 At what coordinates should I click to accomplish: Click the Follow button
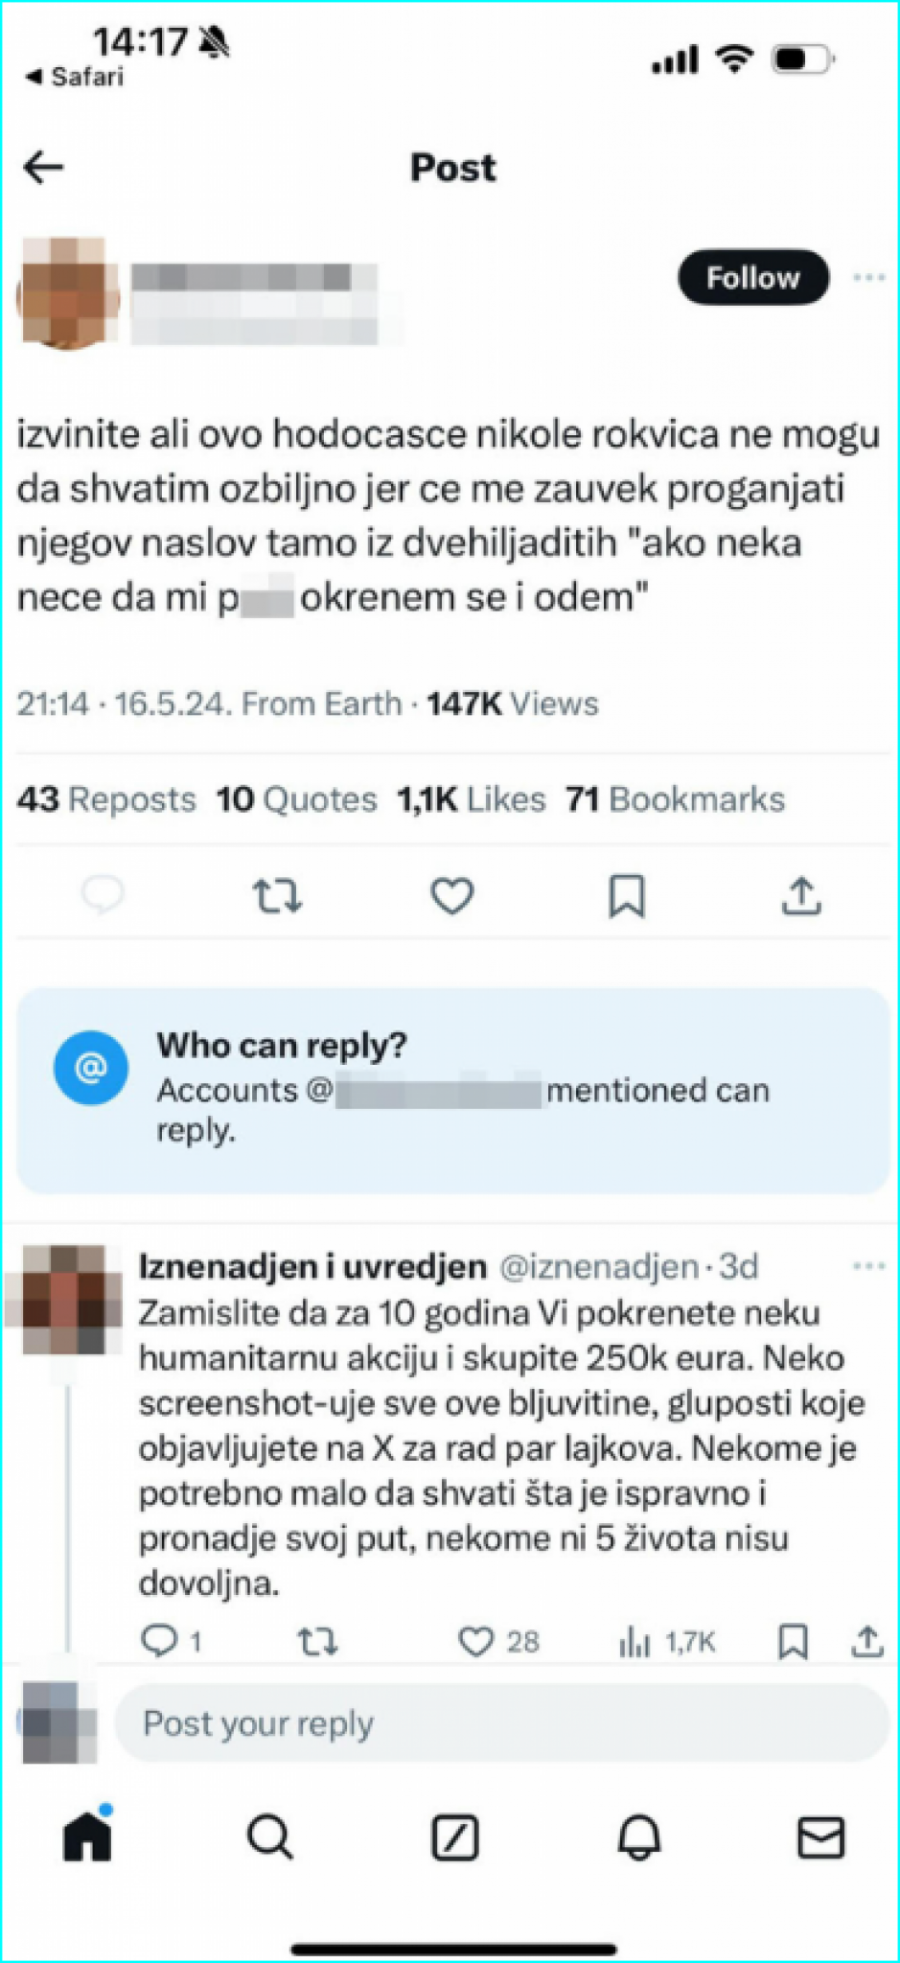(753, 277)
